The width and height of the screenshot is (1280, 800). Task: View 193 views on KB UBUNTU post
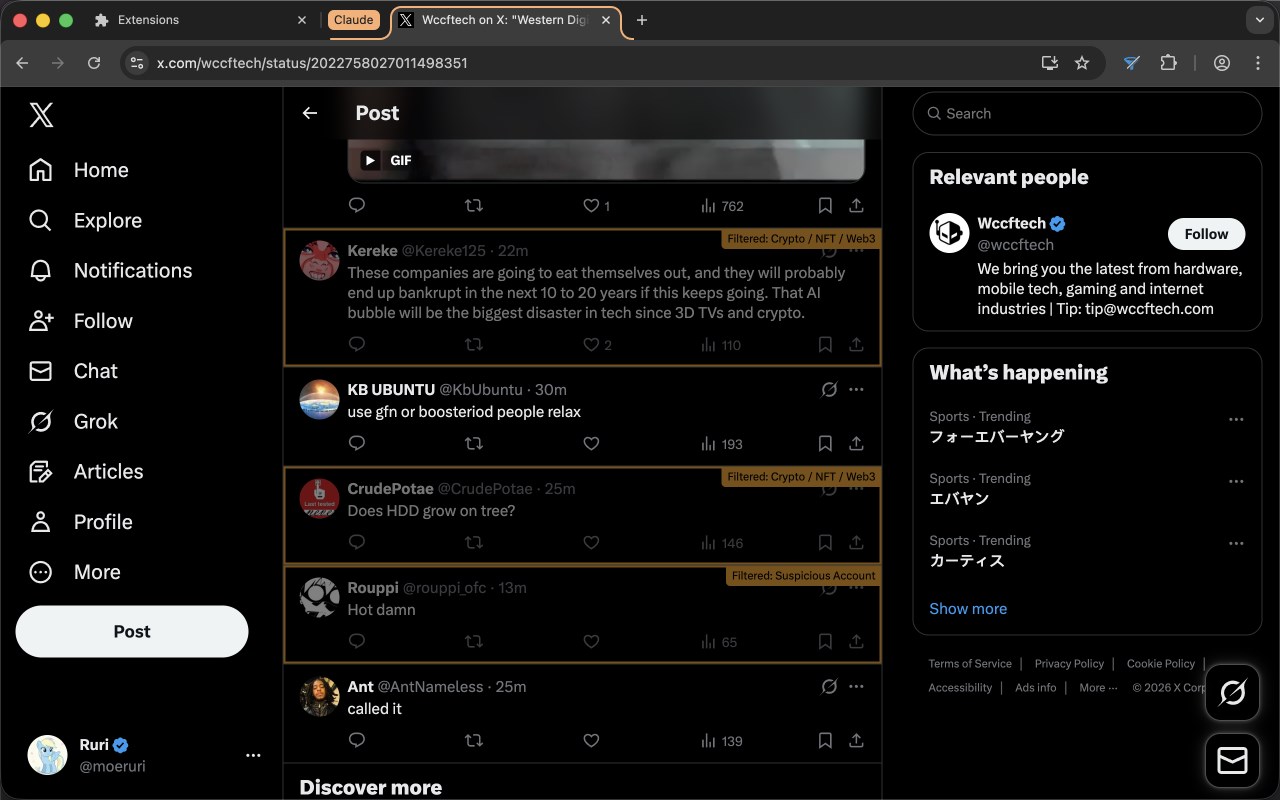pyautogui.click(x=722, y=444)
